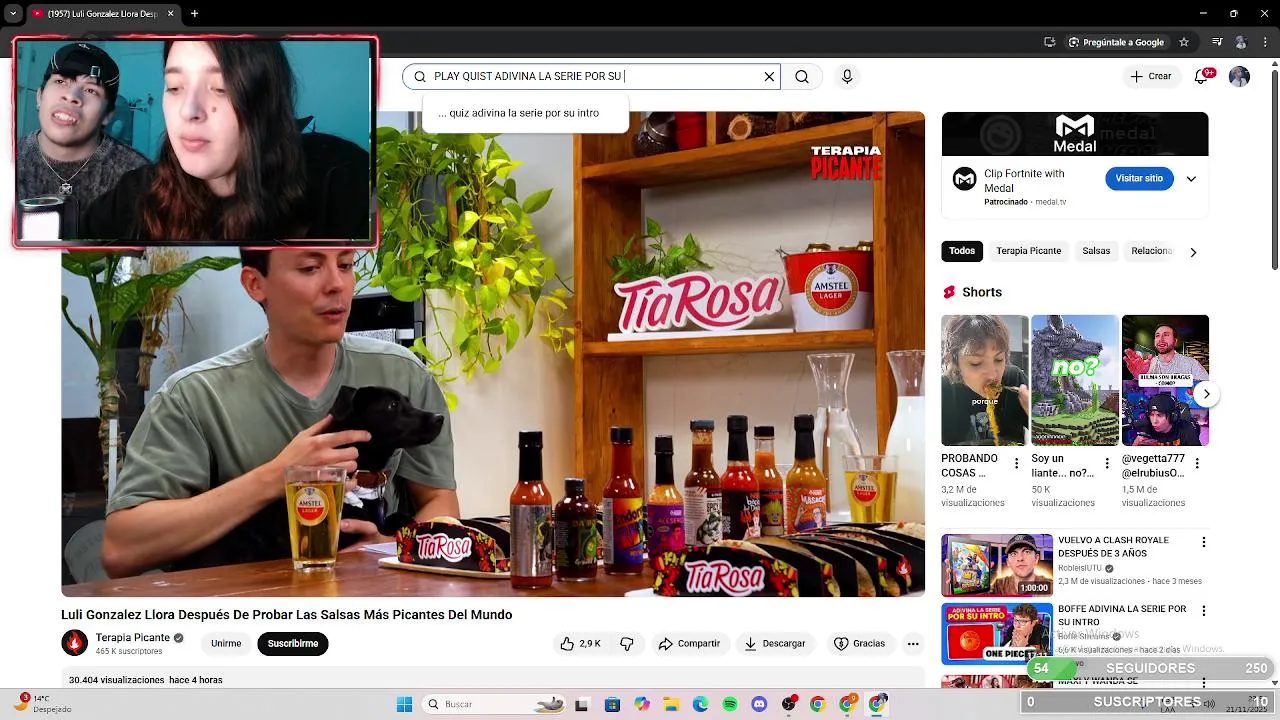Open options for VUELVO A CLASH ROYALE video
1280x720 pixels.
click(1204, 542)
